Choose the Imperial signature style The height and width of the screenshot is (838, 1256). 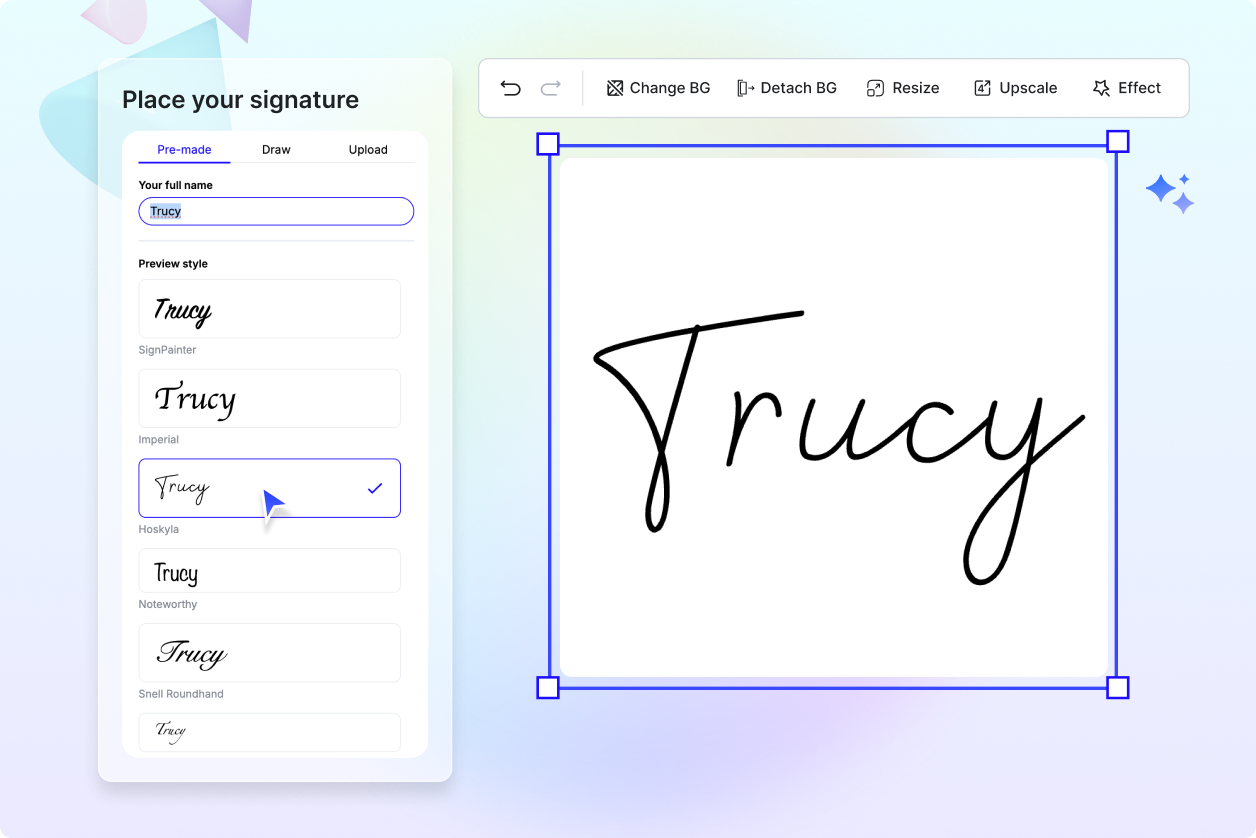pyautogui.click(x=269, y=398)
